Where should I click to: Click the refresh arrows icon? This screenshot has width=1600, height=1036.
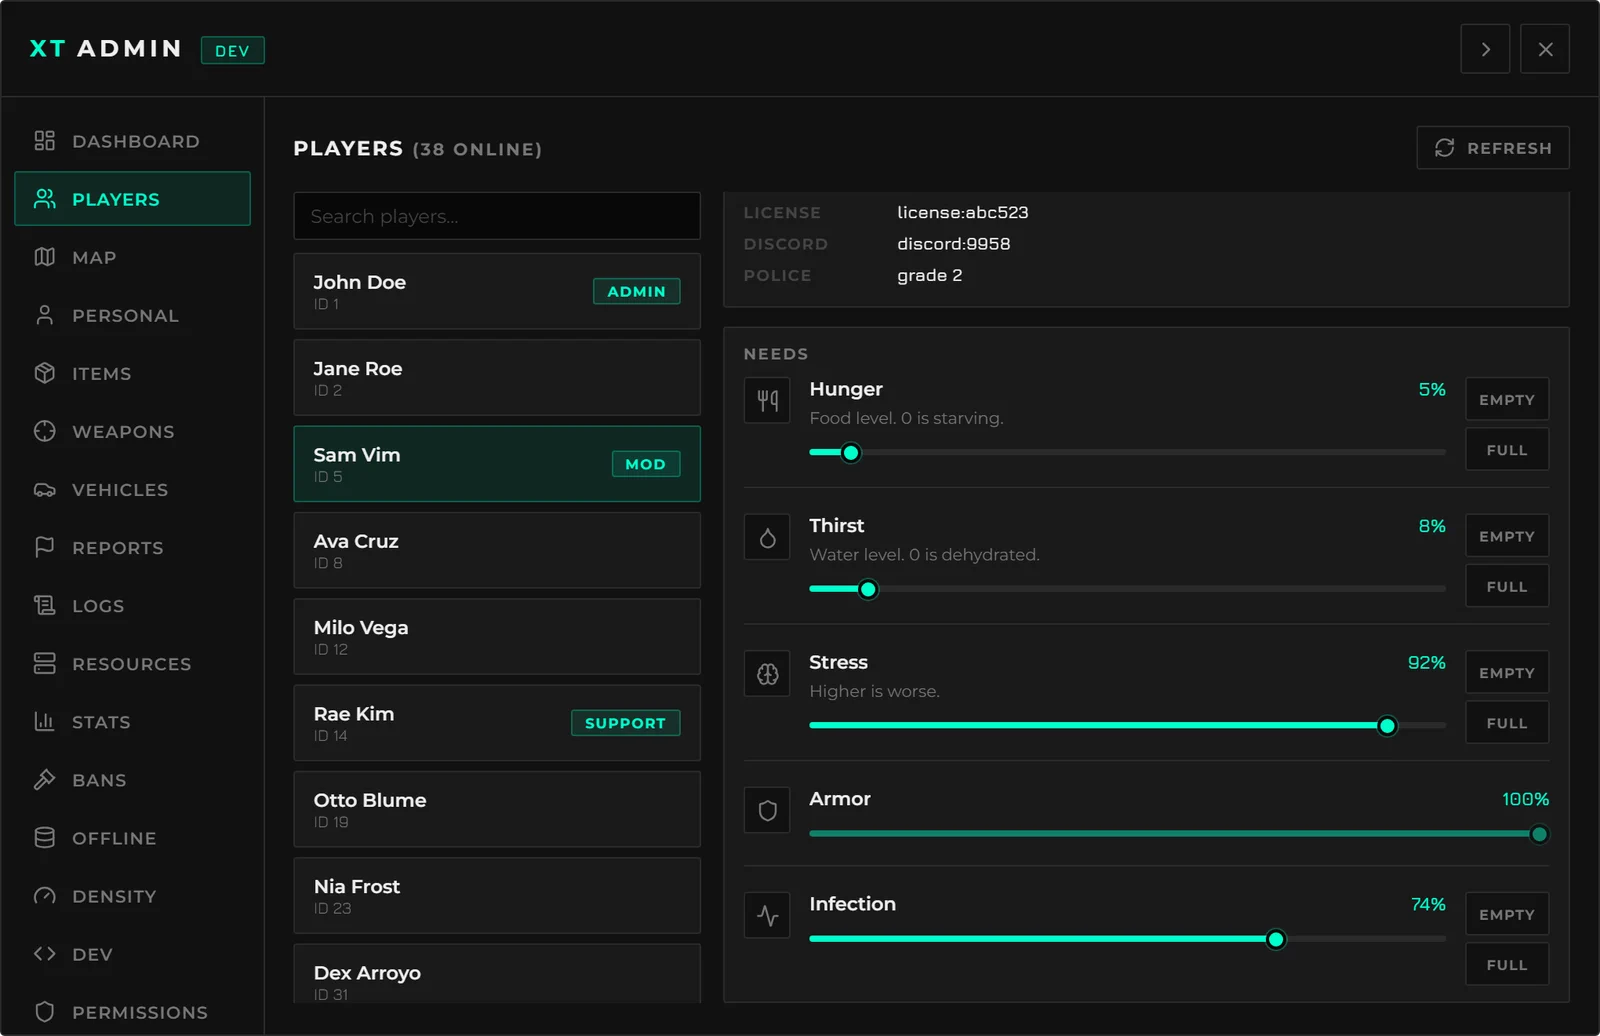1444,148
